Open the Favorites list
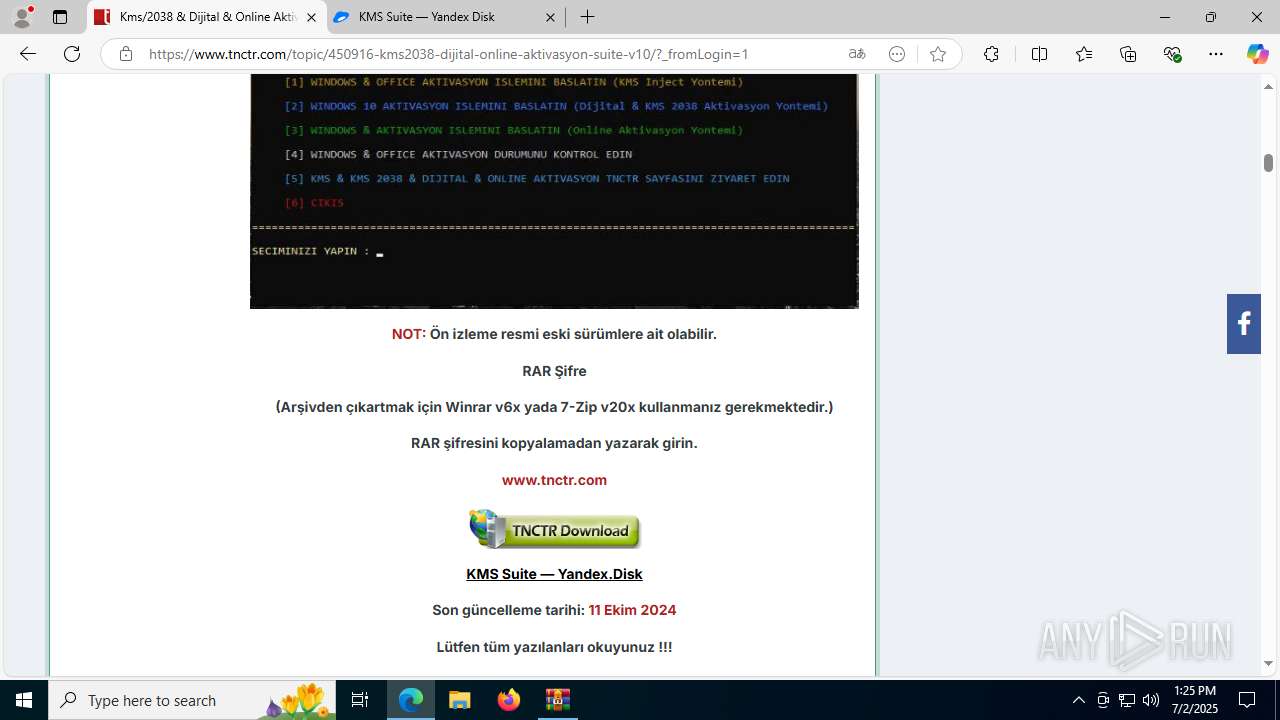The height and width of the screenshot is (720, 1280). [x=1084, y=54]
